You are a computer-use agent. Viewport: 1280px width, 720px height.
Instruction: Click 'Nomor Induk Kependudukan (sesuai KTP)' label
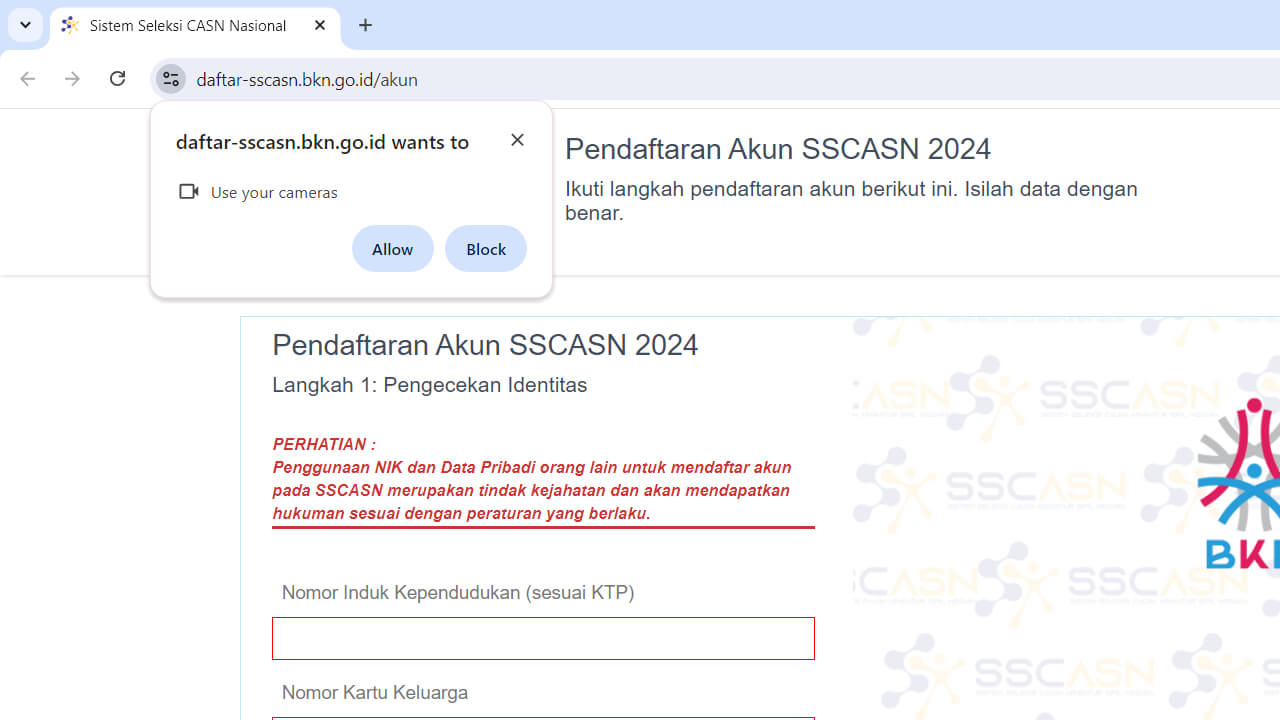click(458, 593)
